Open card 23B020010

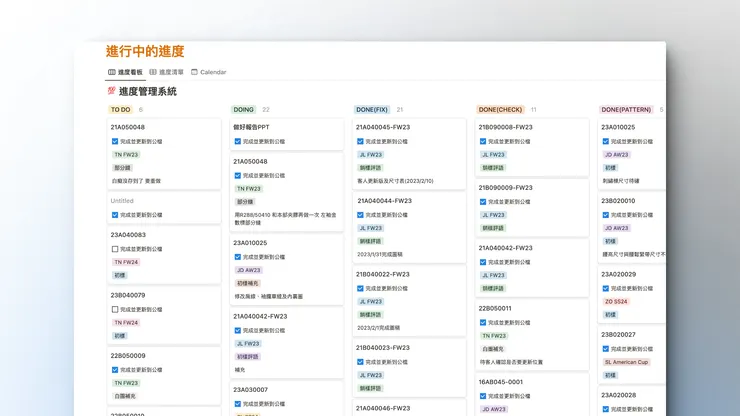[x=632, y=228]
